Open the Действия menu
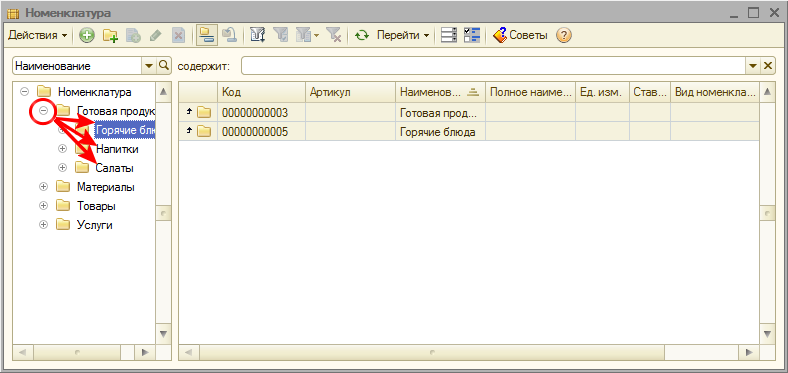The width and height of the screenshot is (788, 373). [x=38, y=36]
